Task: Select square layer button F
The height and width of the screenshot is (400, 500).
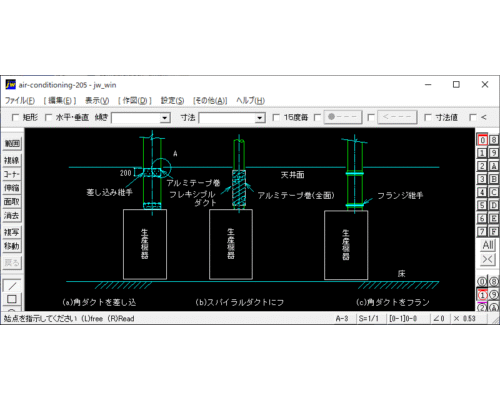Action: (x=494, y=231)
